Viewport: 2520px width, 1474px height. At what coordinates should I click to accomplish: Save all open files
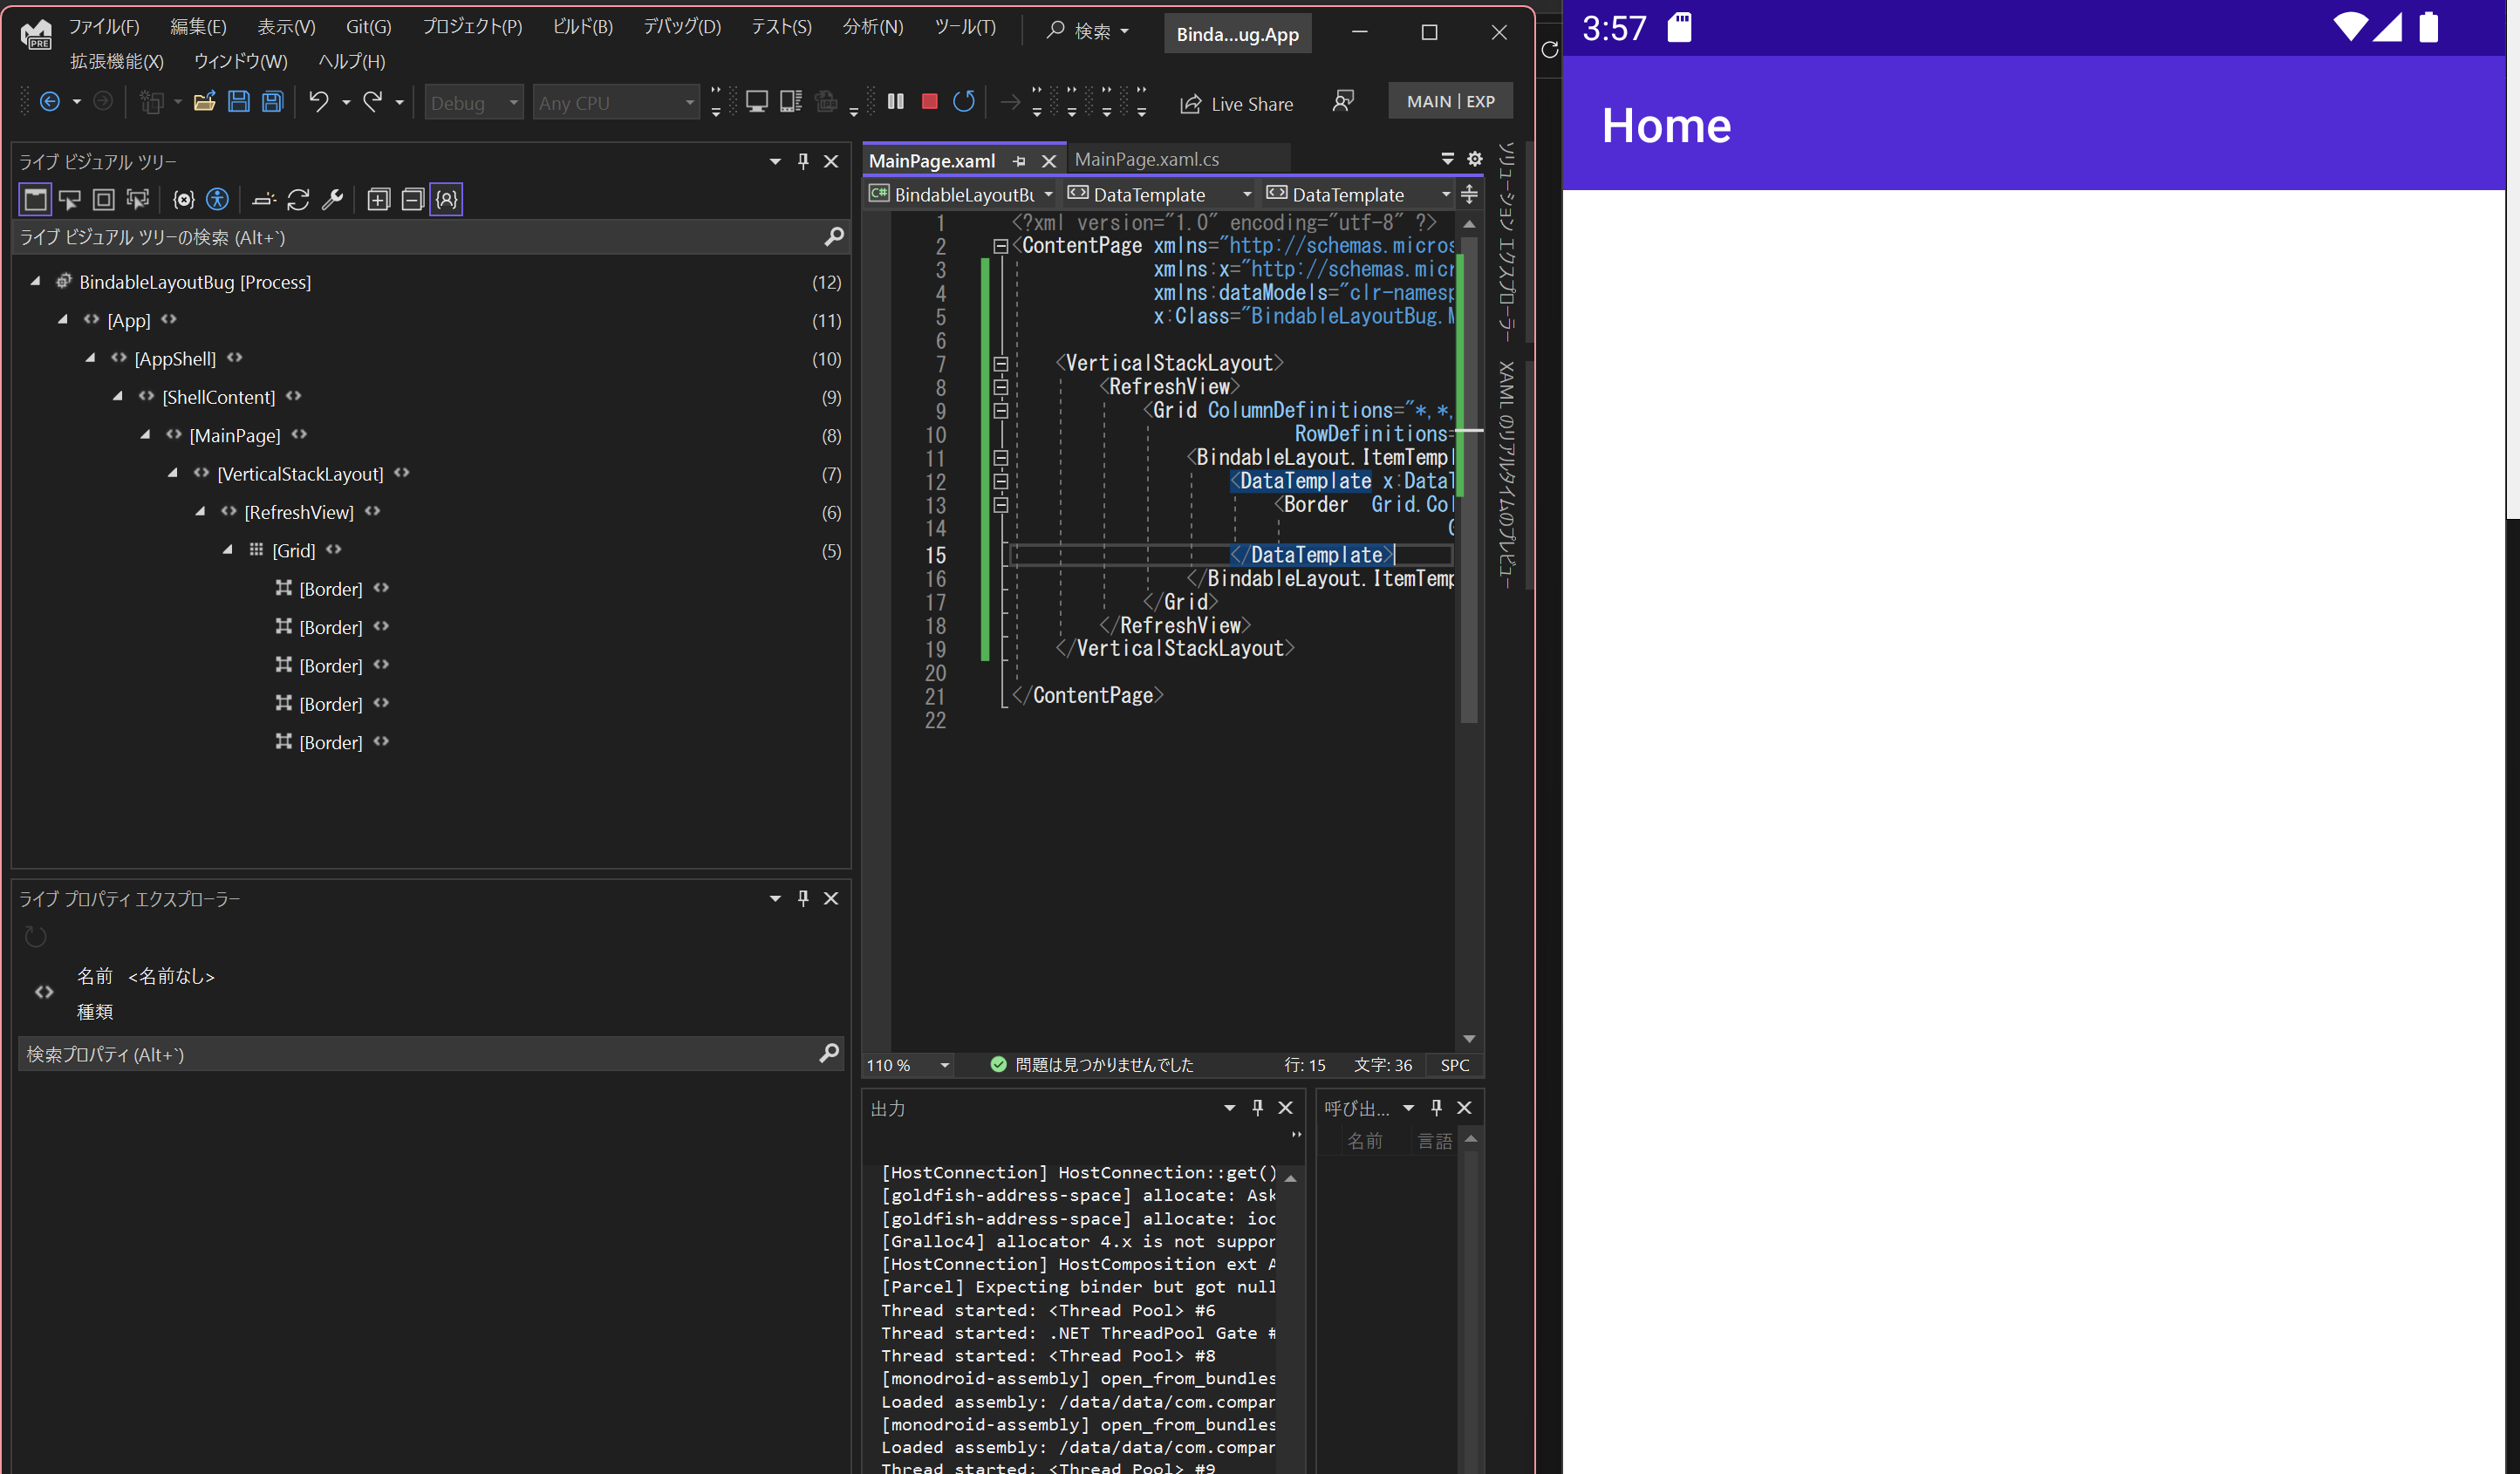point(272,101)
